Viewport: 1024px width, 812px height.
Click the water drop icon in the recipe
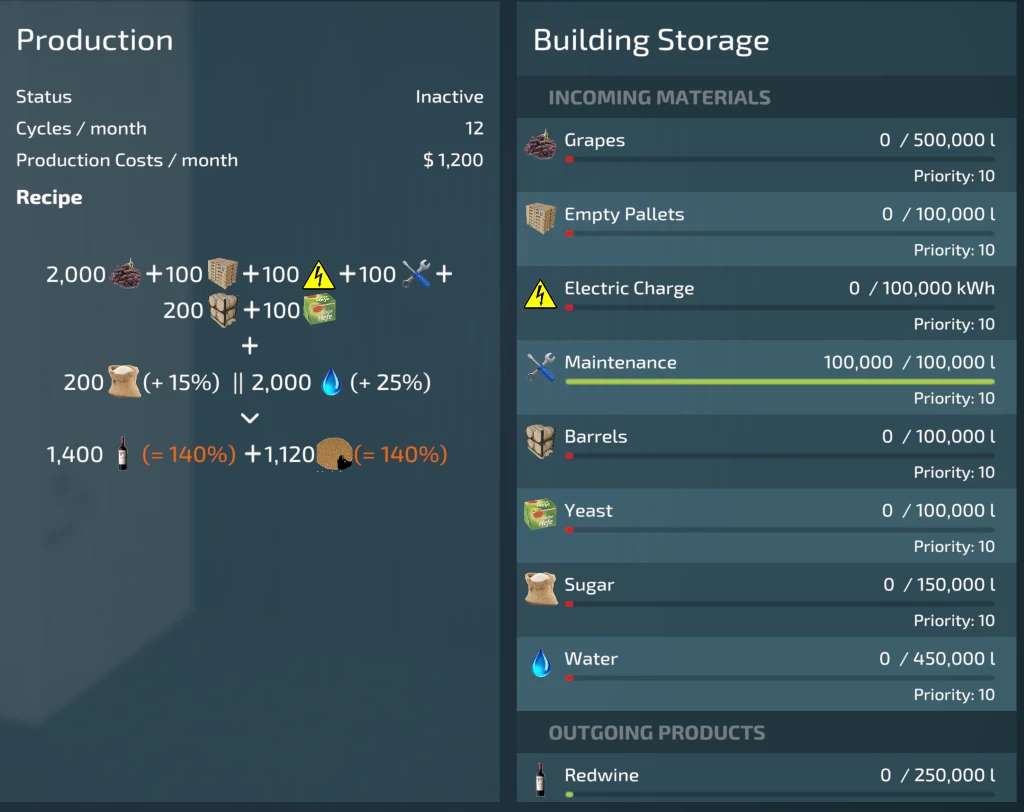click(x=330, y=383)
